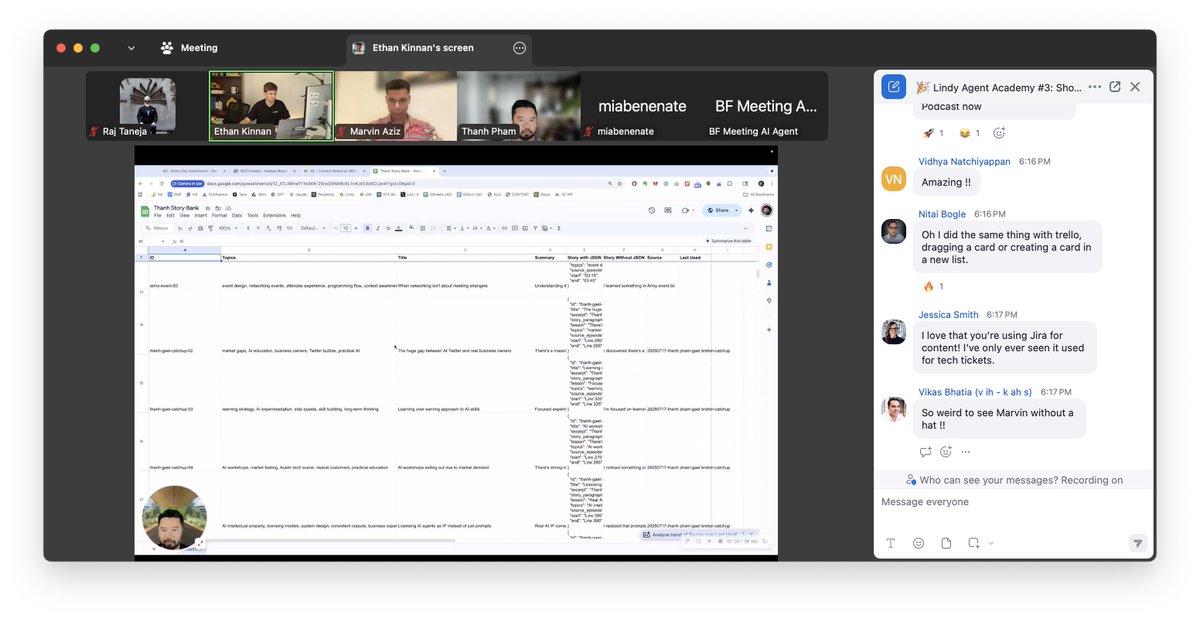The height and width of the screenshot is (619, 1200).
Task: Click Jessica Smith's avatar photo
Action: (894, 332)
